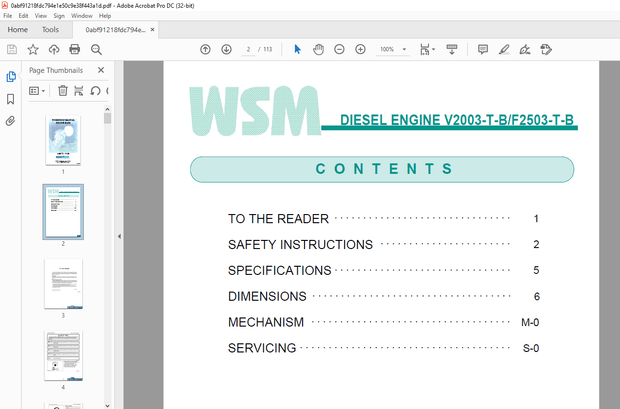
Task: Open the Find text magnifier
Action: tap(96, 49)
